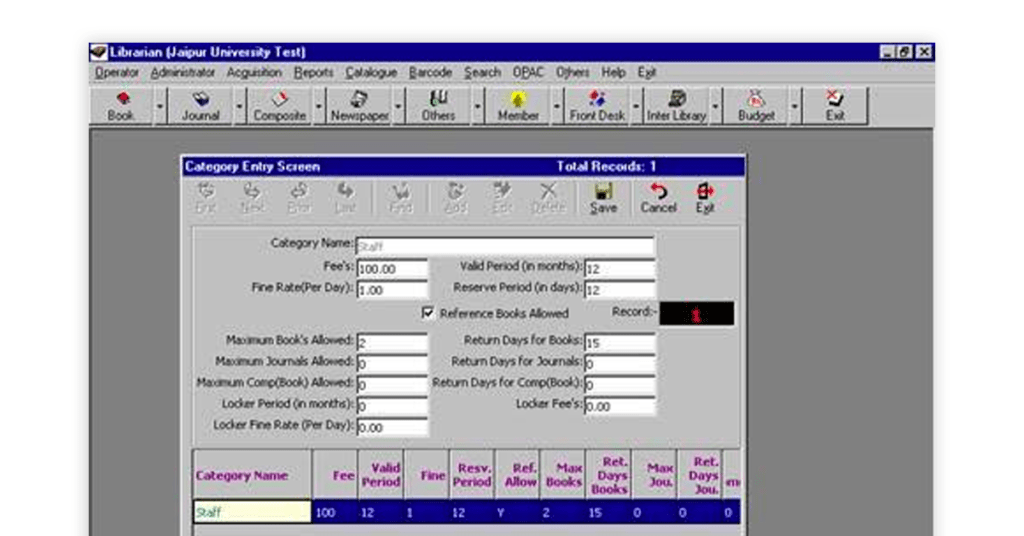The width and height of the screenshot is (1024, 536).
Task: Go to First record icon
Action: [206, 198]
